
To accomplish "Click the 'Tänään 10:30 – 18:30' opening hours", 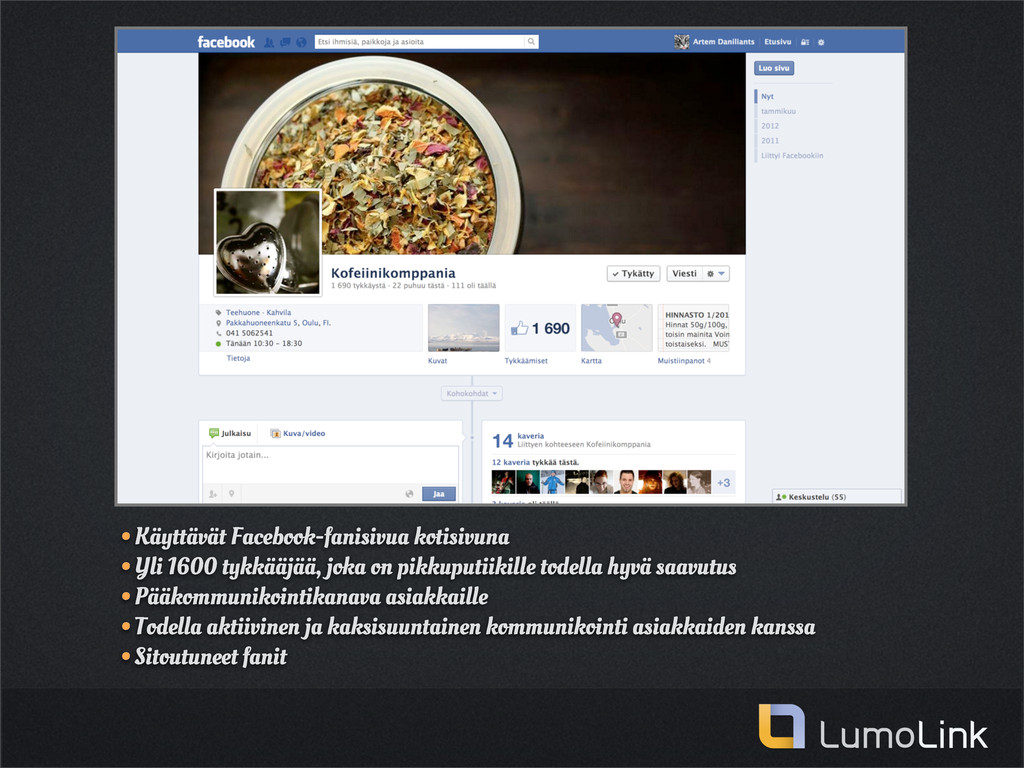I will (264, 344).
